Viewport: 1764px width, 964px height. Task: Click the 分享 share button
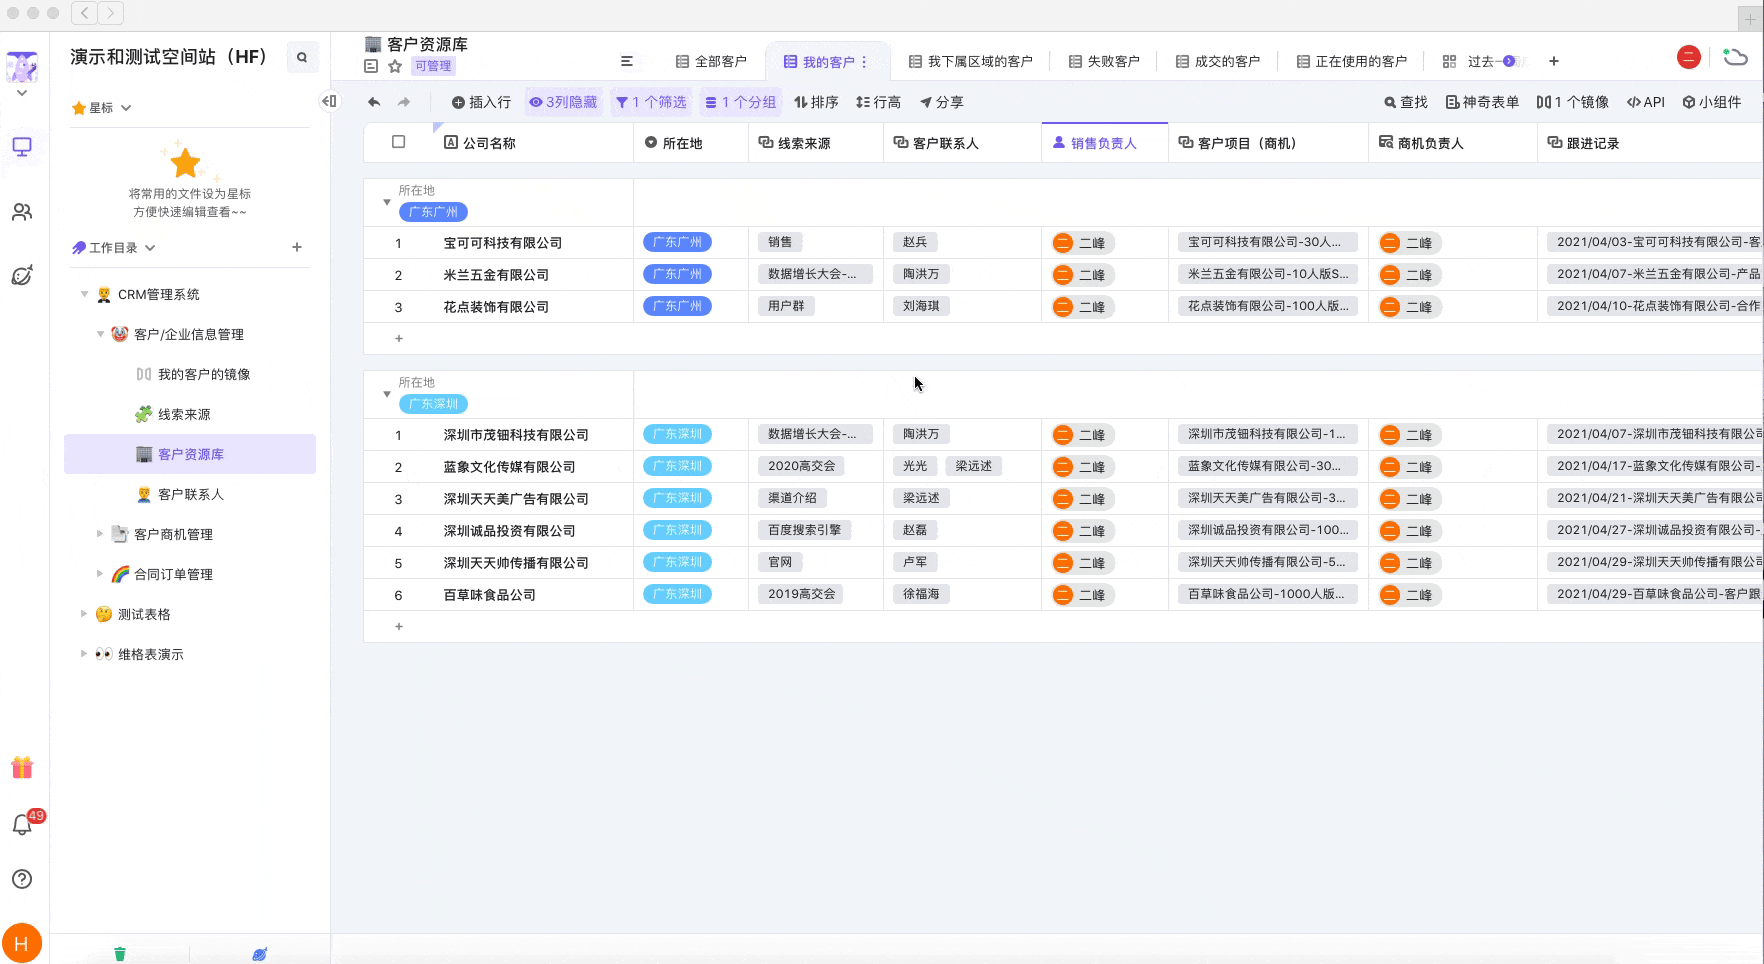pos(942,102)
